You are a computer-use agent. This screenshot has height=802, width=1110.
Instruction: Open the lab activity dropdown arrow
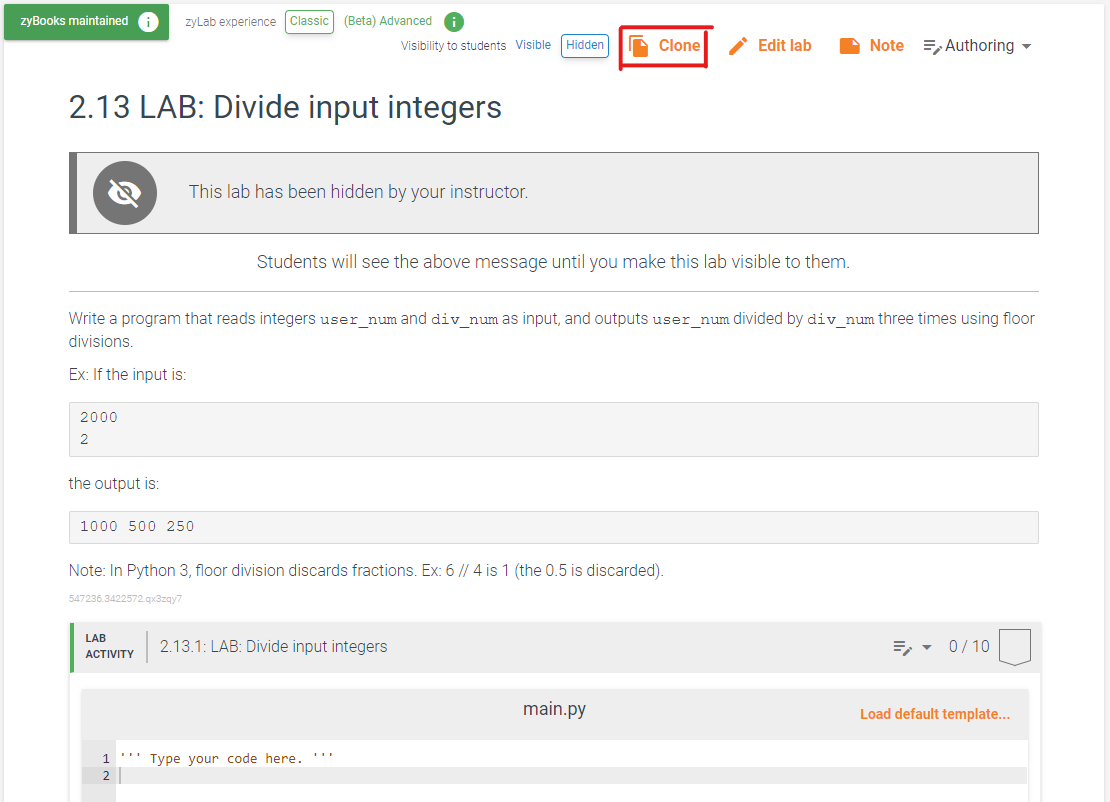pos(927,647)
